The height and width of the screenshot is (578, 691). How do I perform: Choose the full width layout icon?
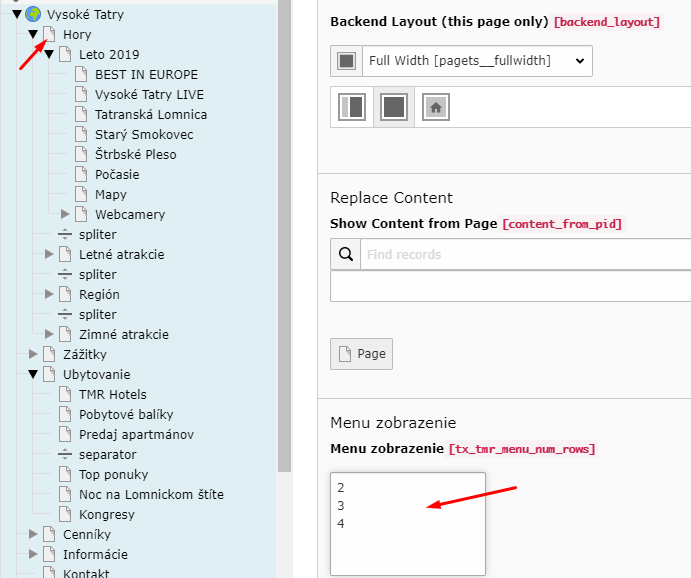(x=394, y=106)
